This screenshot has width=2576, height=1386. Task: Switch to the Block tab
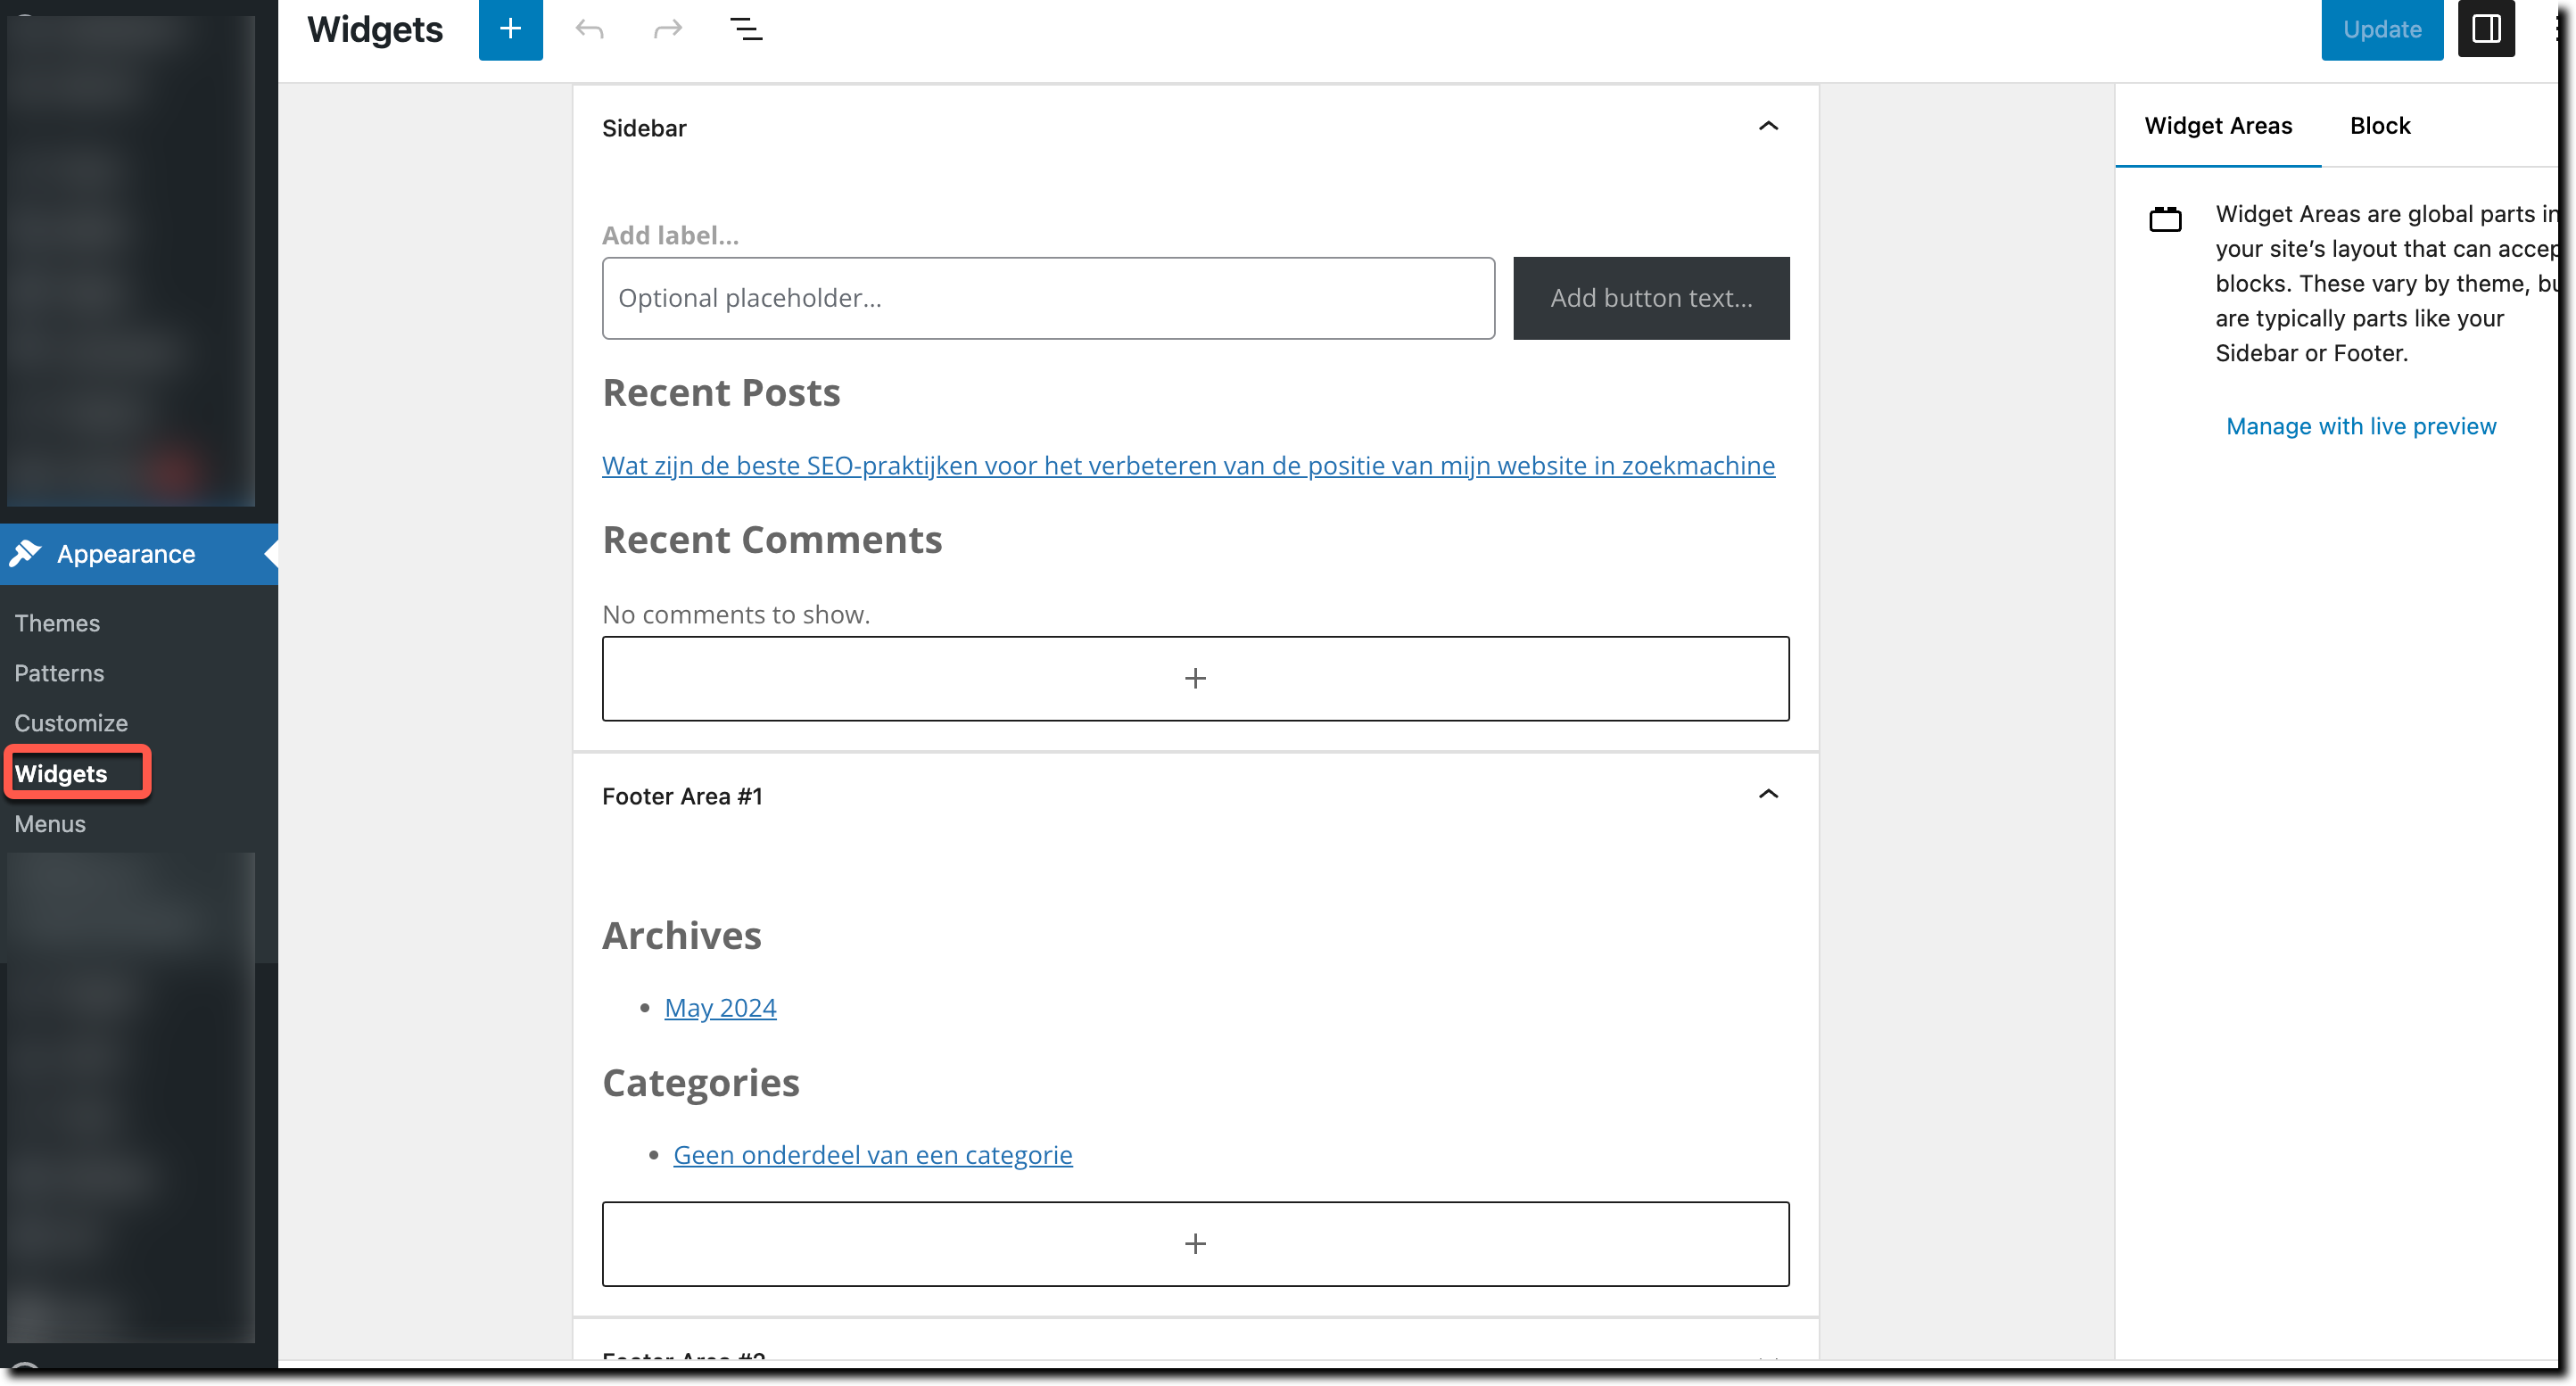point(2380,126)
